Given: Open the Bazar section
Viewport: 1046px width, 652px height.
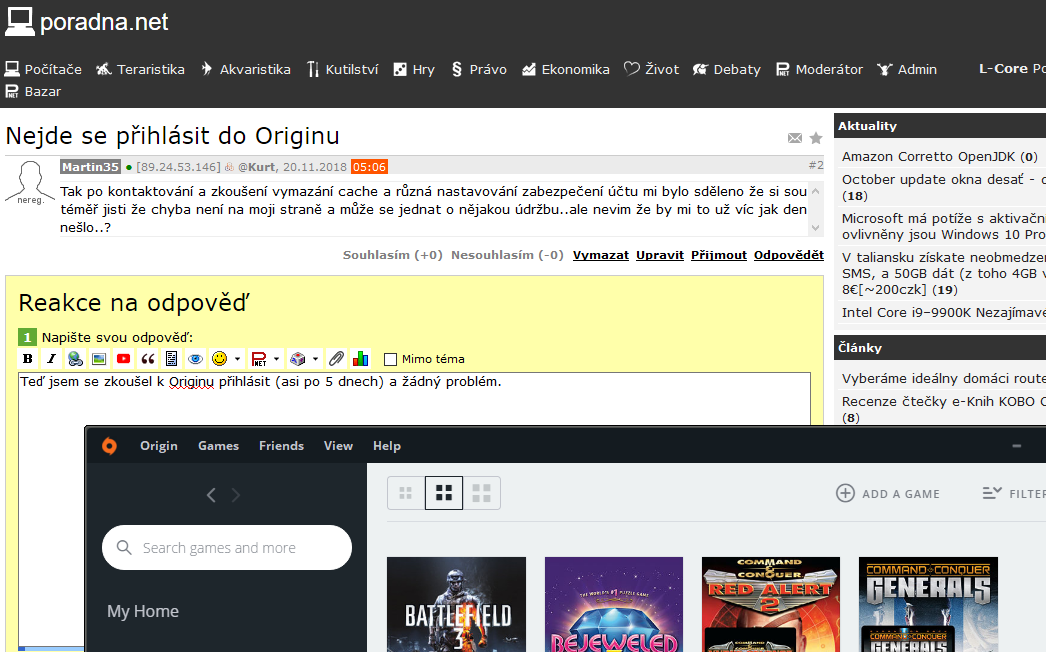Looking at the screenshot, I should (33, 91).
